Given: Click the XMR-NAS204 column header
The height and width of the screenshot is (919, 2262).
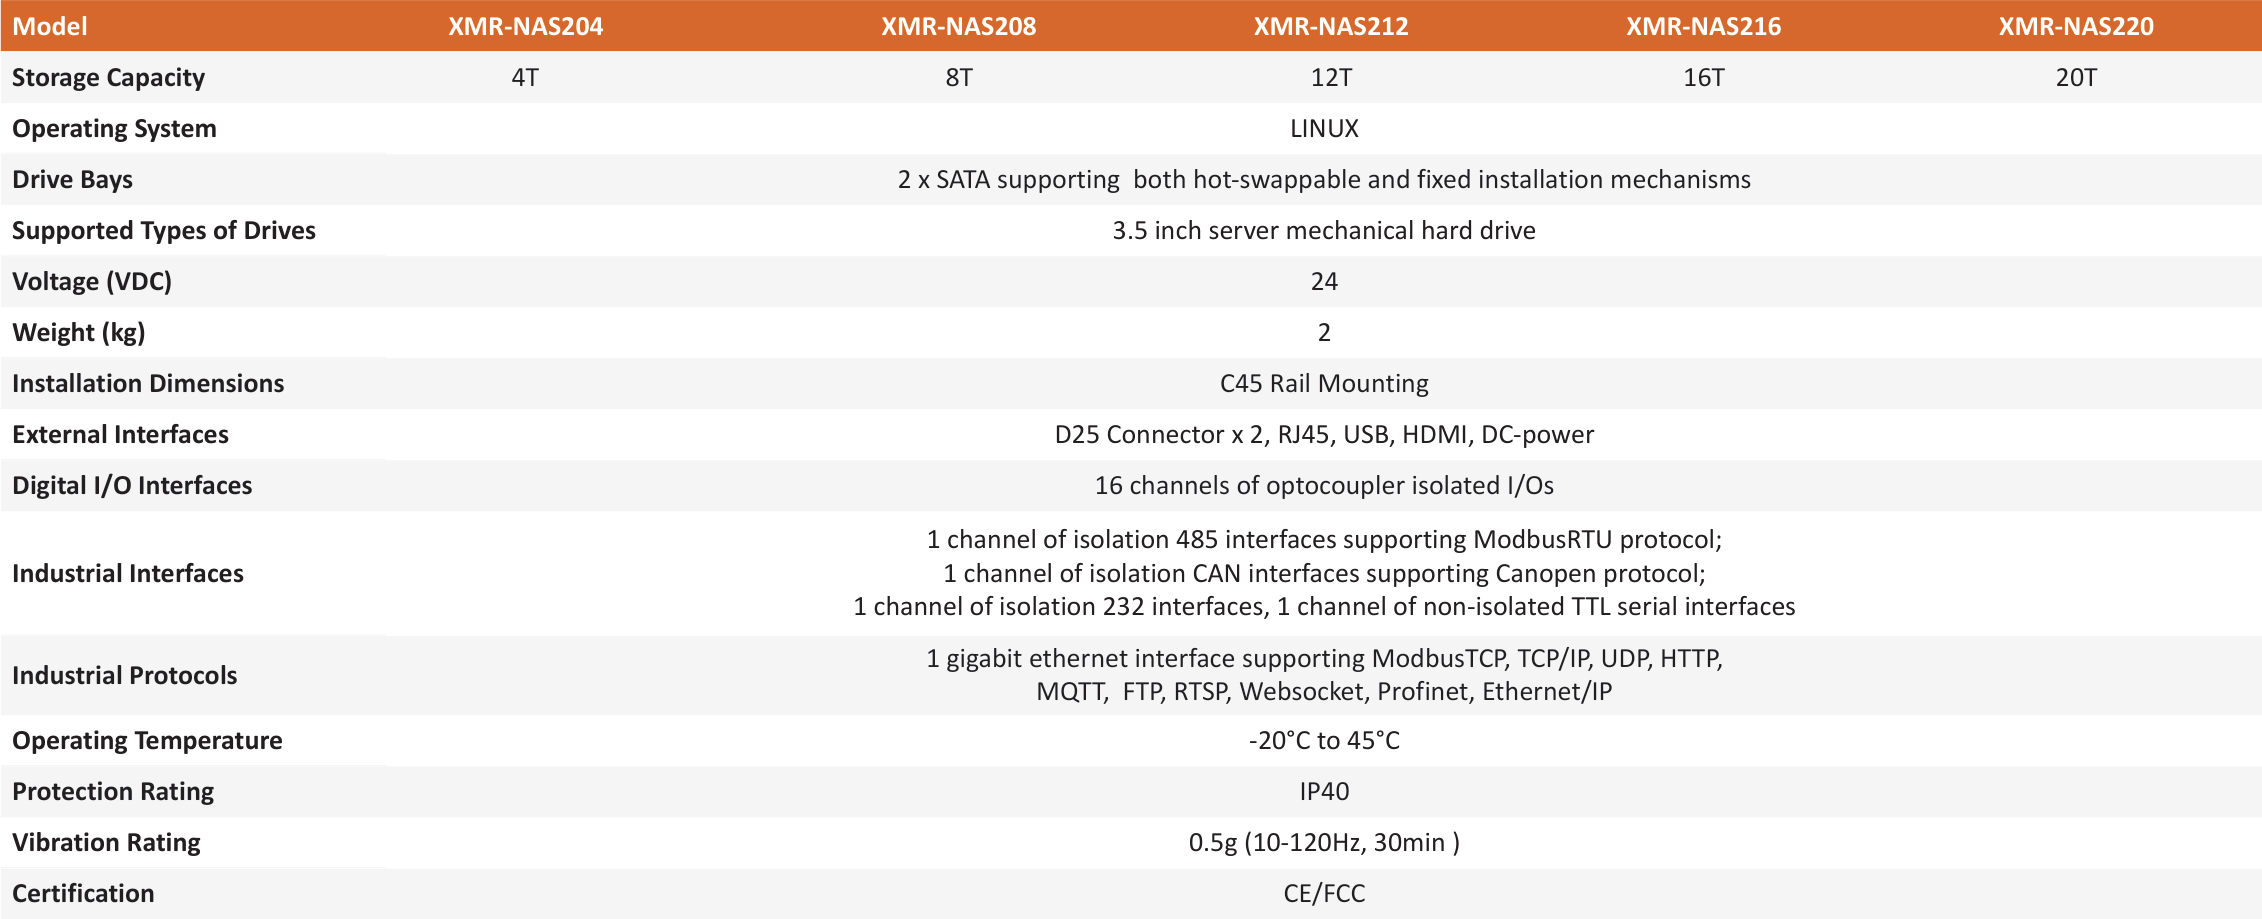Looking at the screenshot, I should pos(525,26).
